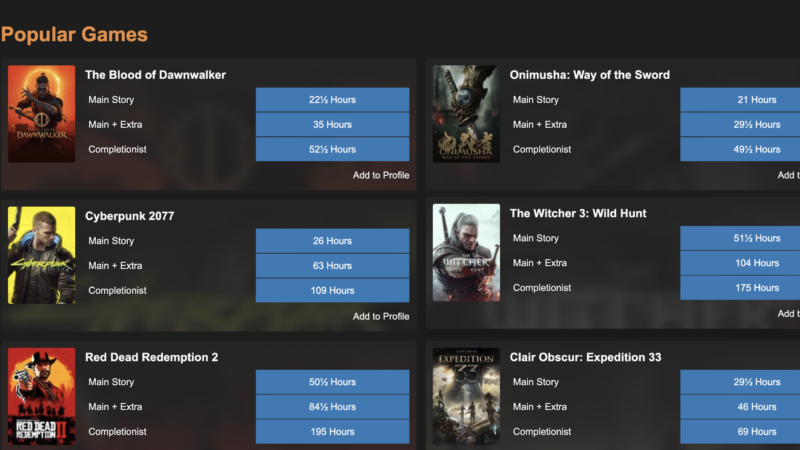Click Main + Extra label under Onimusha
This screenshot has height=450, width=800.
[540, 124]
